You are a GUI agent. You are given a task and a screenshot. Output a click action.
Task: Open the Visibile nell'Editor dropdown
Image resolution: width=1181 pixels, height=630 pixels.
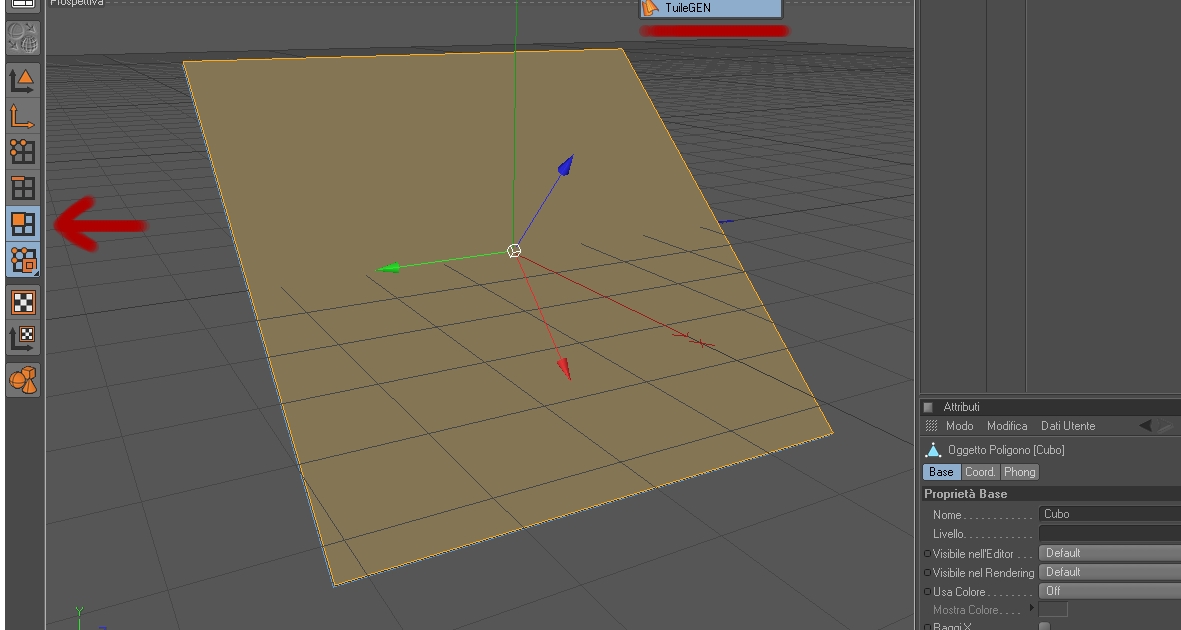(x=1109, y=553)
